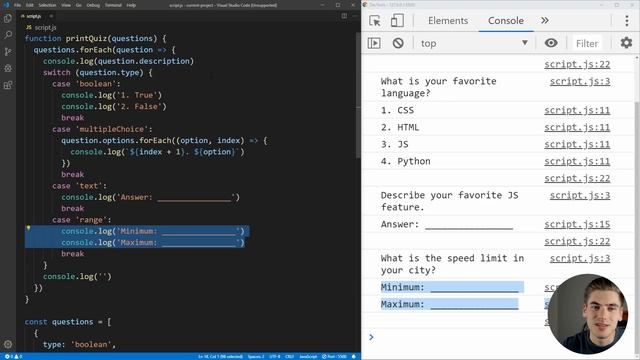Click the editor more actions ellipsis
The height and width of the screenshot is (360, 640).
355,16
